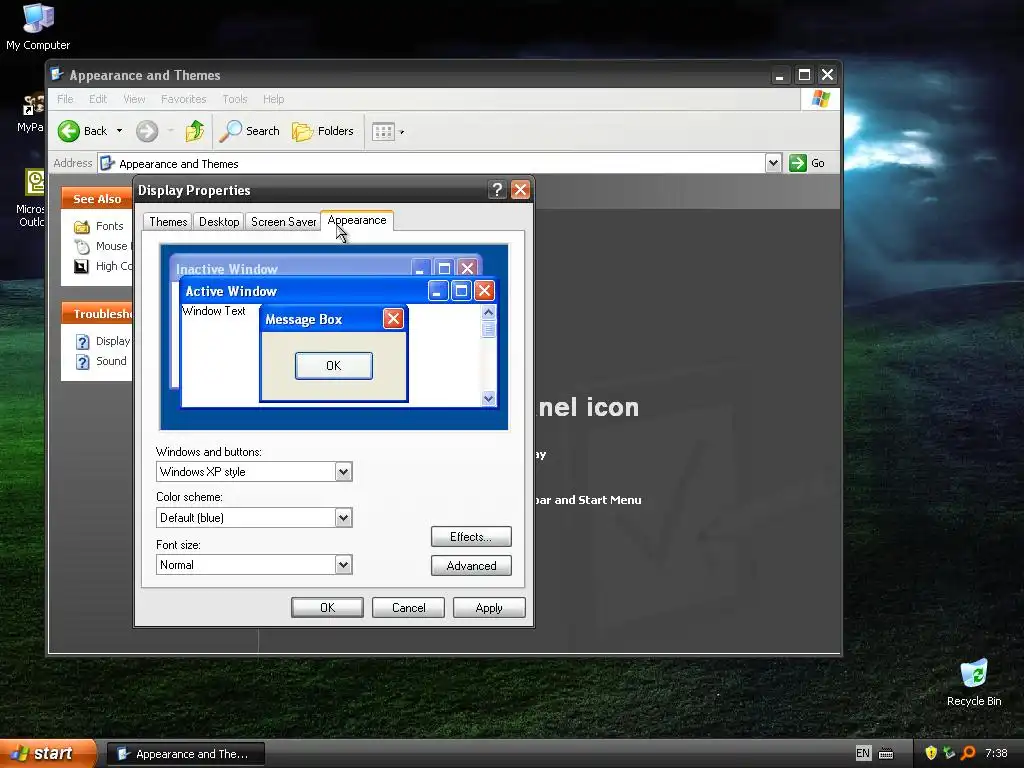Open the Back button history dropdown arrow
Image resolution: width=1024 pixels, height=768 pixels.
120,131
